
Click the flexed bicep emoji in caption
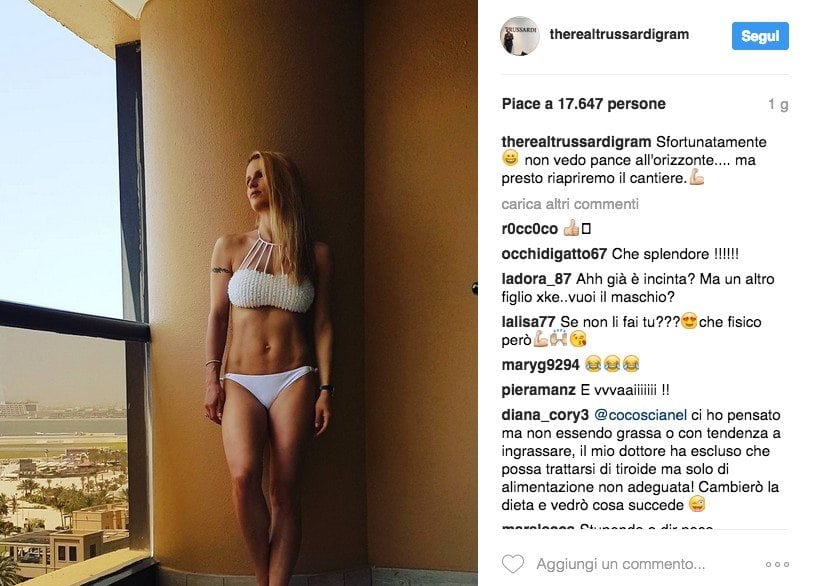[x=697, y=178]
